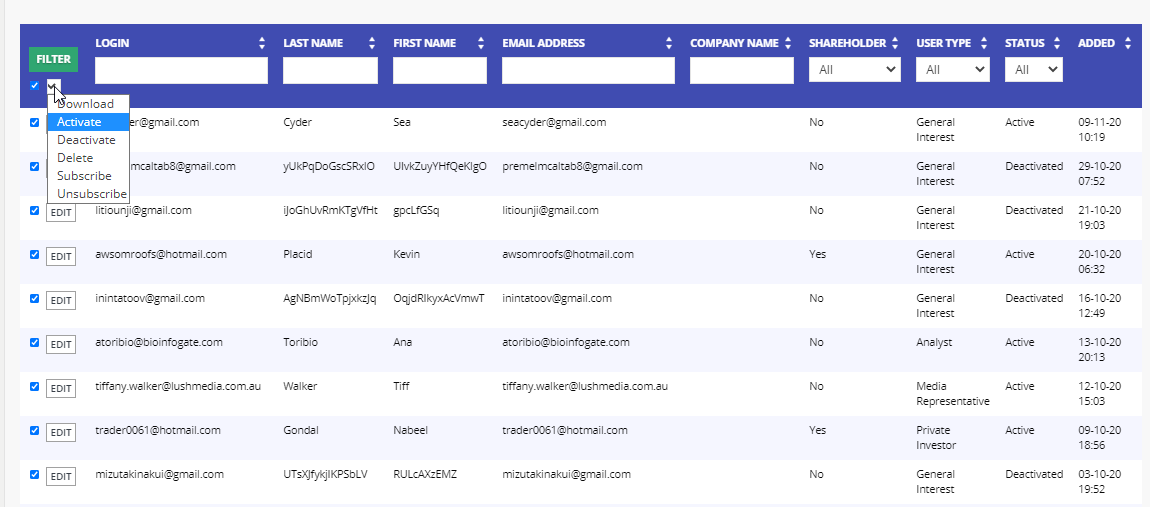Choose Delete from the bulk actions menu

(x=88, y=158)
